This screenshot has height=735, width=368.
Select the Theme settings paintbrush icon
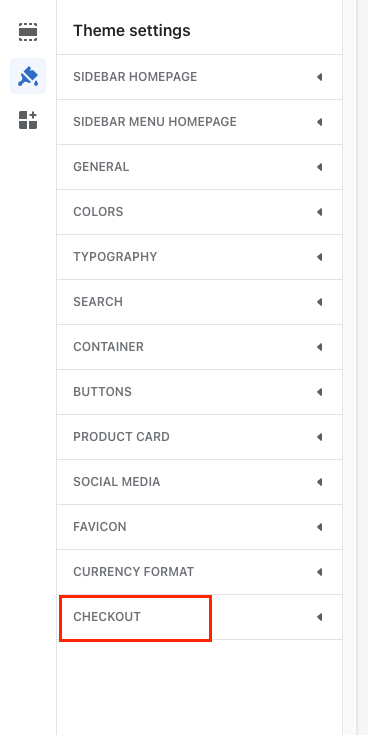pos(28,76)
